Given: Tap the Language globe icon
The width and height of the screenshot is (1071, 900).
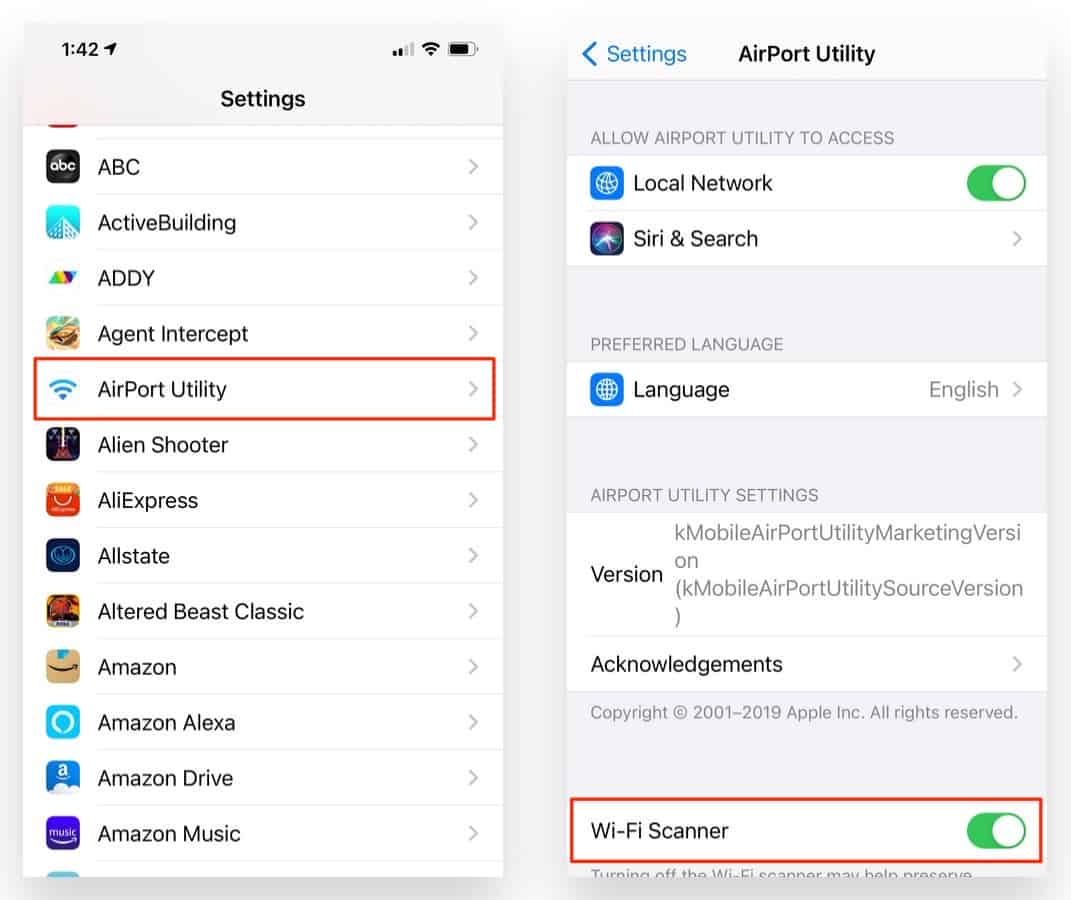Looking at the screenshot, I should pos(606,389).
